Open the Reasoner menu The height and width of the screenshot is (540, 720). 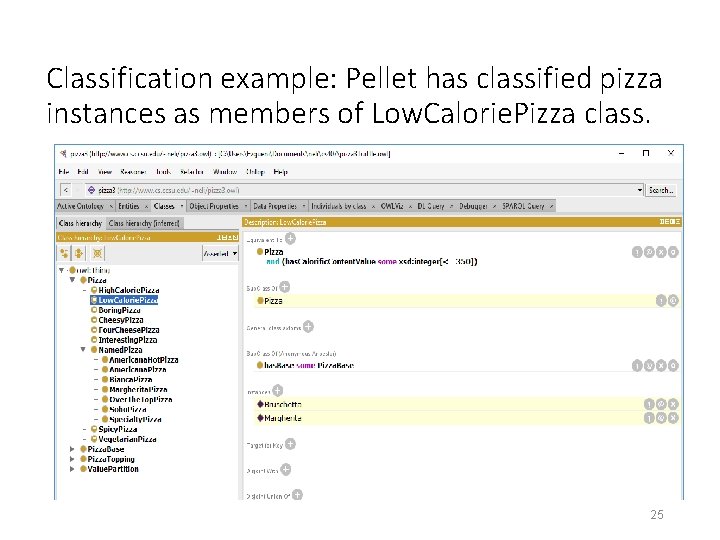133,172
